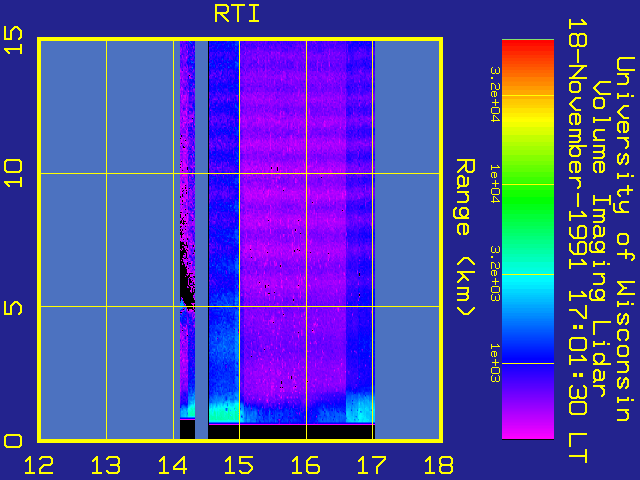Click the 'University of Wisconsin' title line
Image resolution: width=640 pixels, height=480 pixels.
pyautogui.click(x=624, y=239)
